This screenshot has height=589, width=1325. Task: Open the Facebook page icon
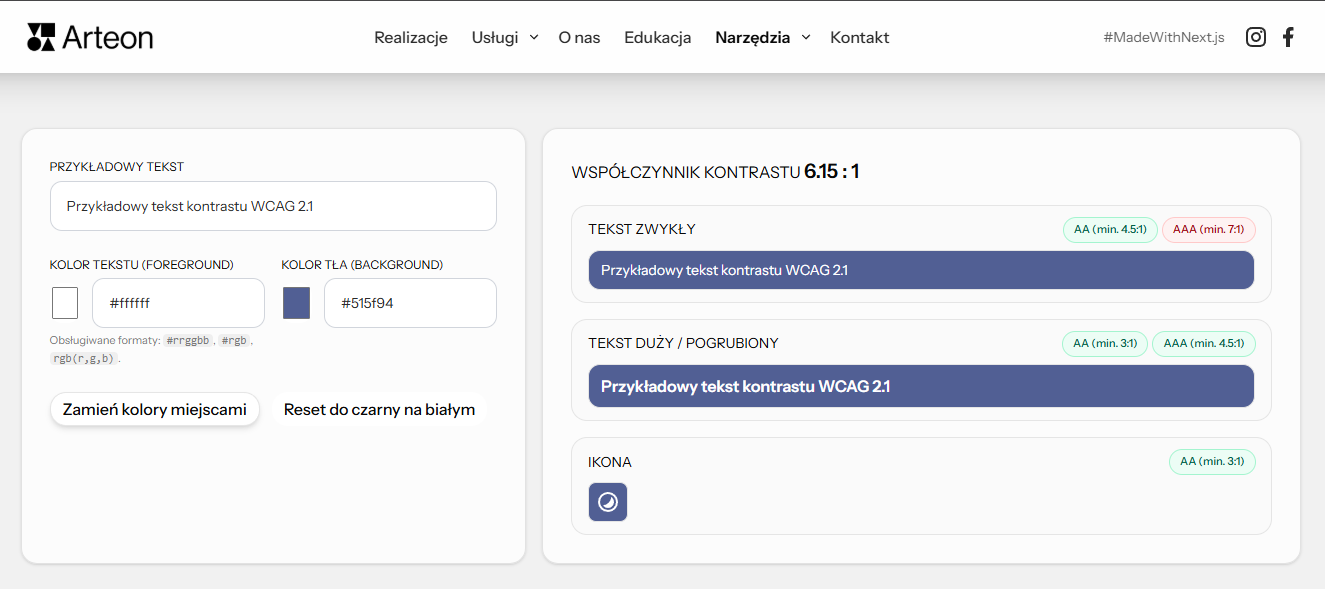1289,36
